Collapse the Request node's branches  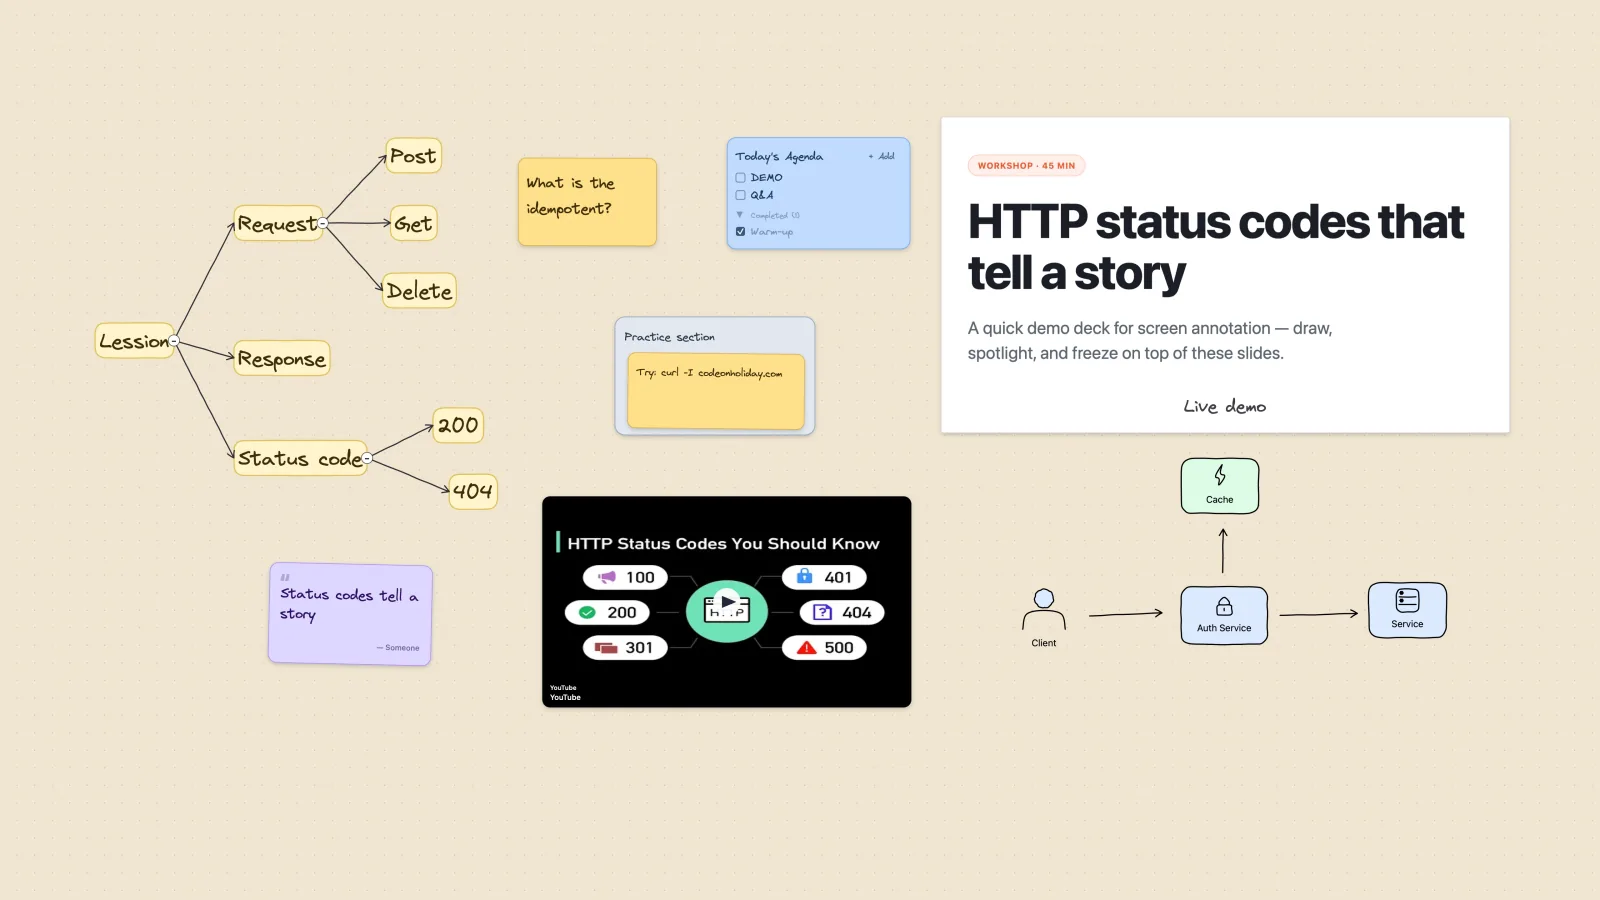pos(322,223)
